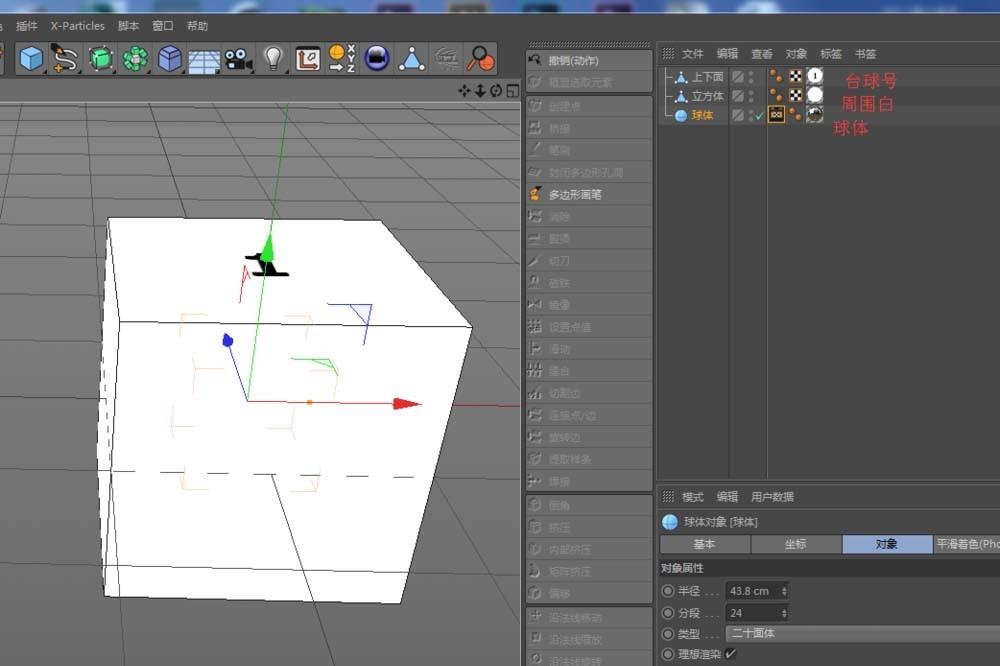Open the 文件 menu in the object manager
The width and height of the screenshot is (1000, 666).
point(691,54)
